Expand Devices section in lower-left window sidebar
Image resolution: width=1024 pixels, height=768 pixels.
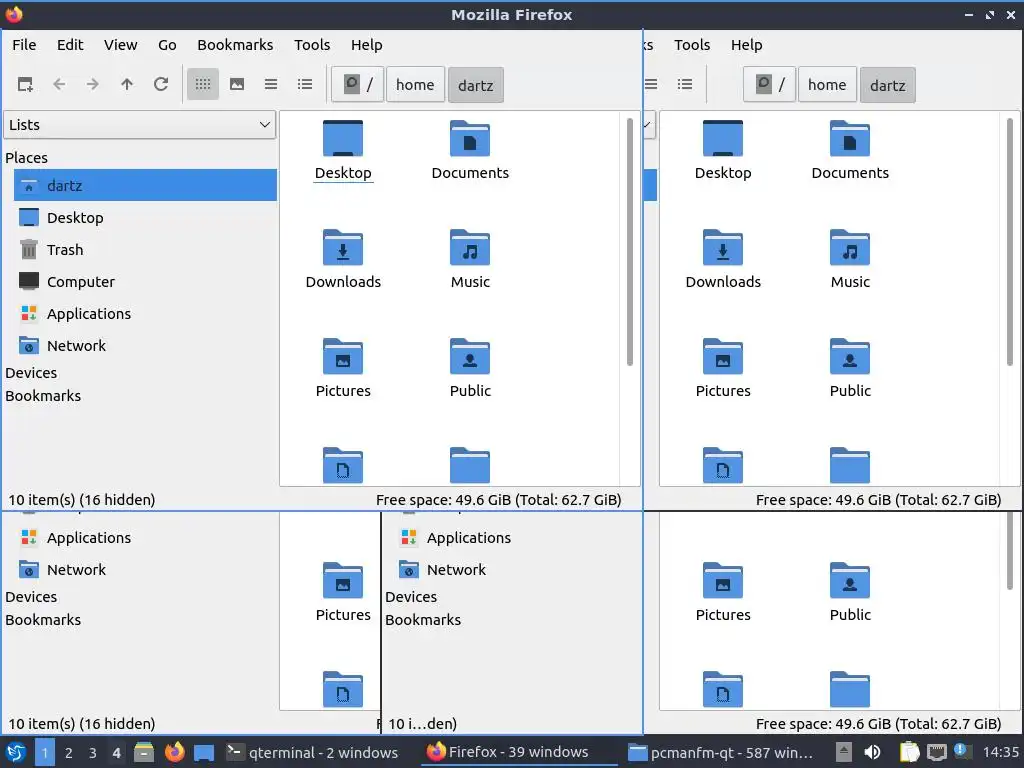click(x=31, y=597)
